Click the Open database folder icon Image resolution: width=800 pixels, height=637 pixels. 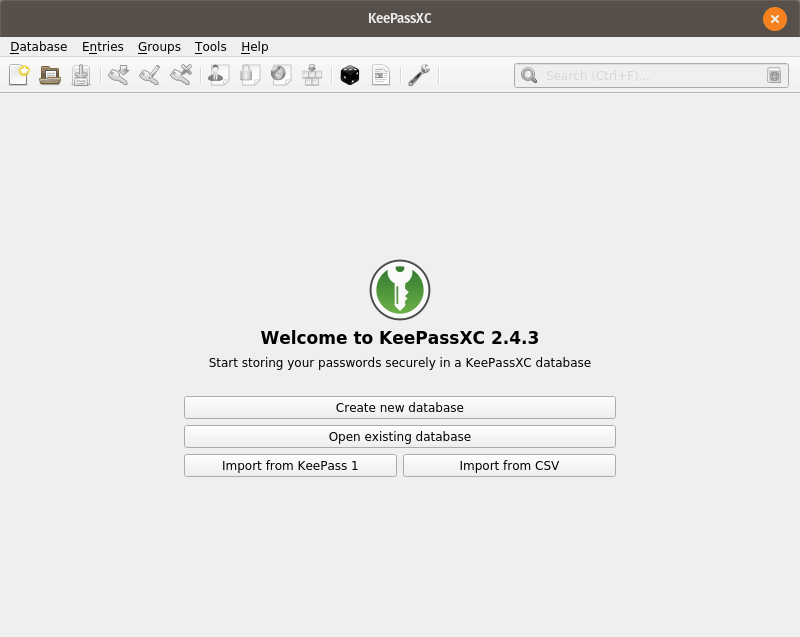(50, 75)
